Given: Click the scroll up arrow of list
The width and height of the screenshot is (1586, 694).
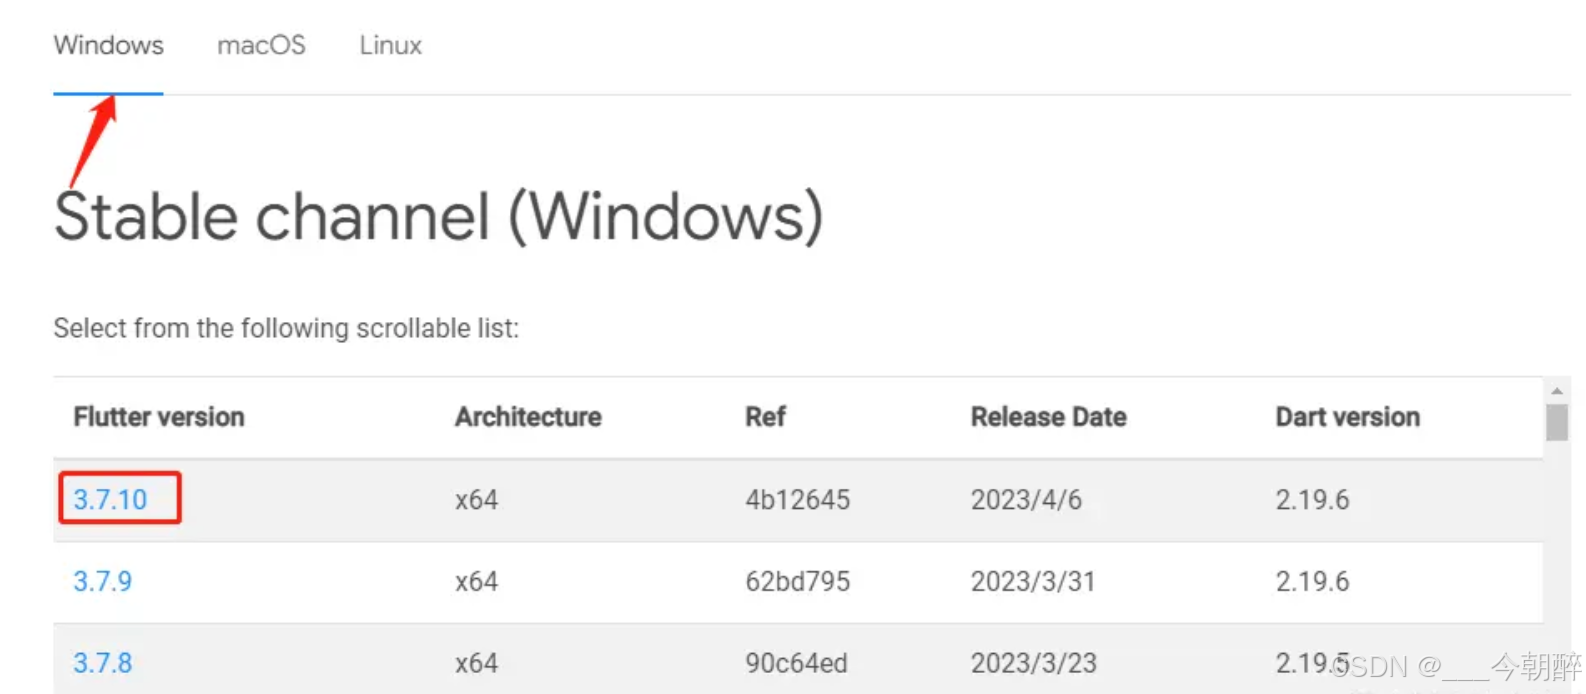Looking at the screenshot, I should pyautogui.click(x=1556, y=391).
